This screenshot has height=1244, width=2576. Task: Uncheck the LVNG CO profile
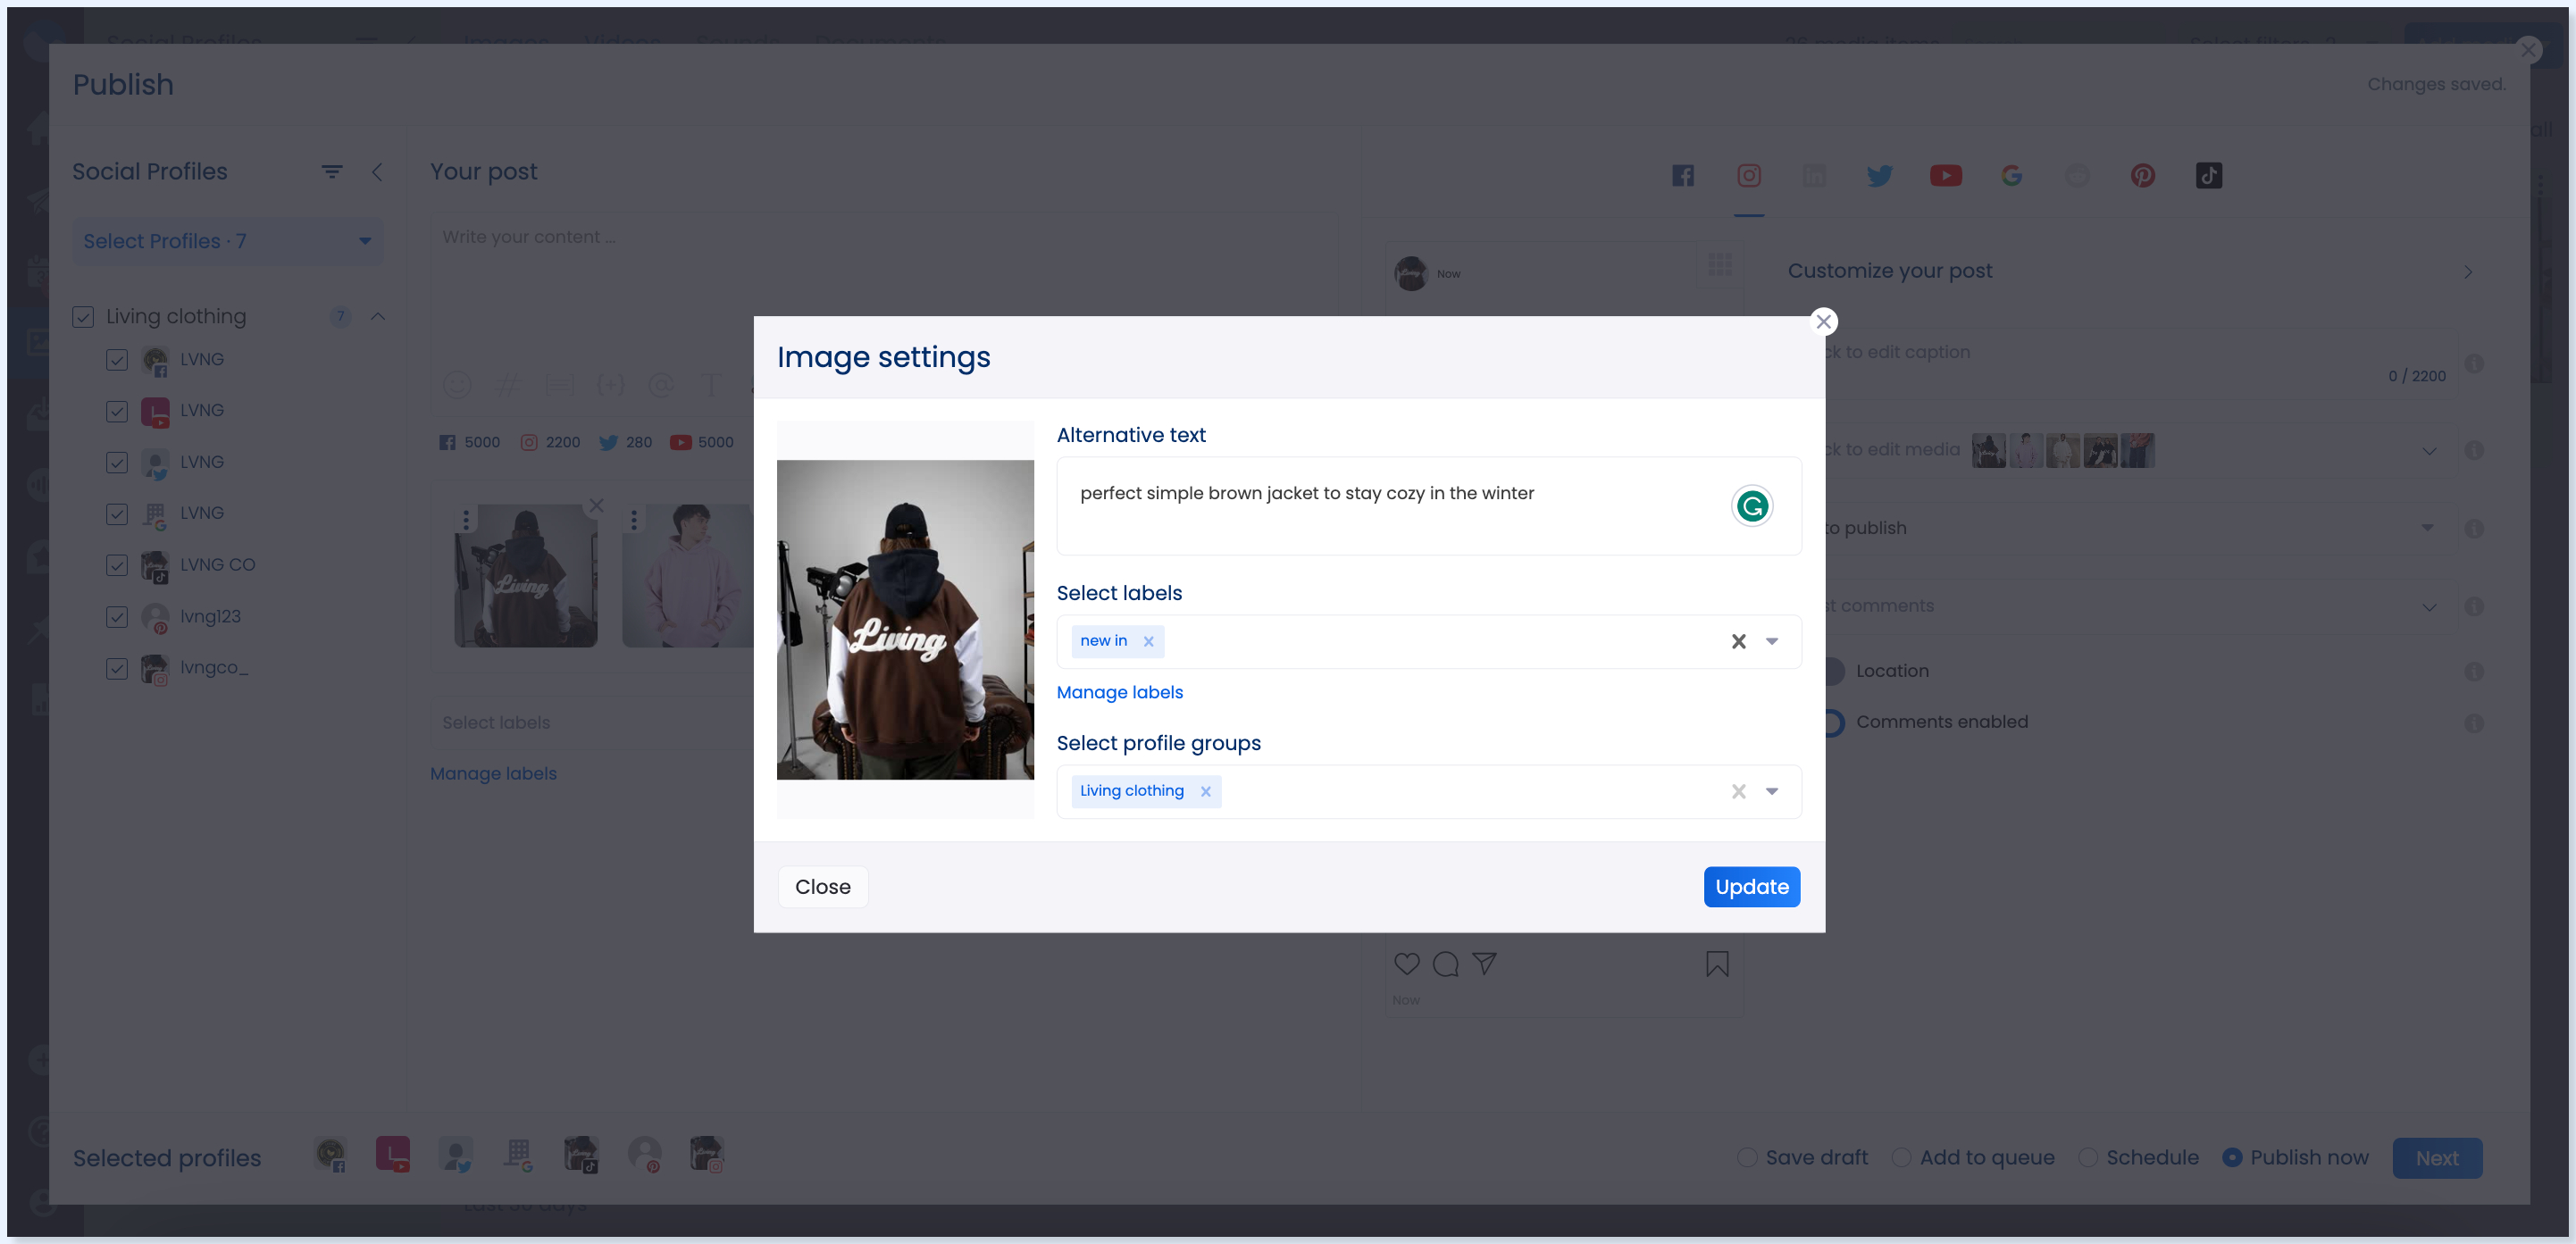click(x=117, y=566)
